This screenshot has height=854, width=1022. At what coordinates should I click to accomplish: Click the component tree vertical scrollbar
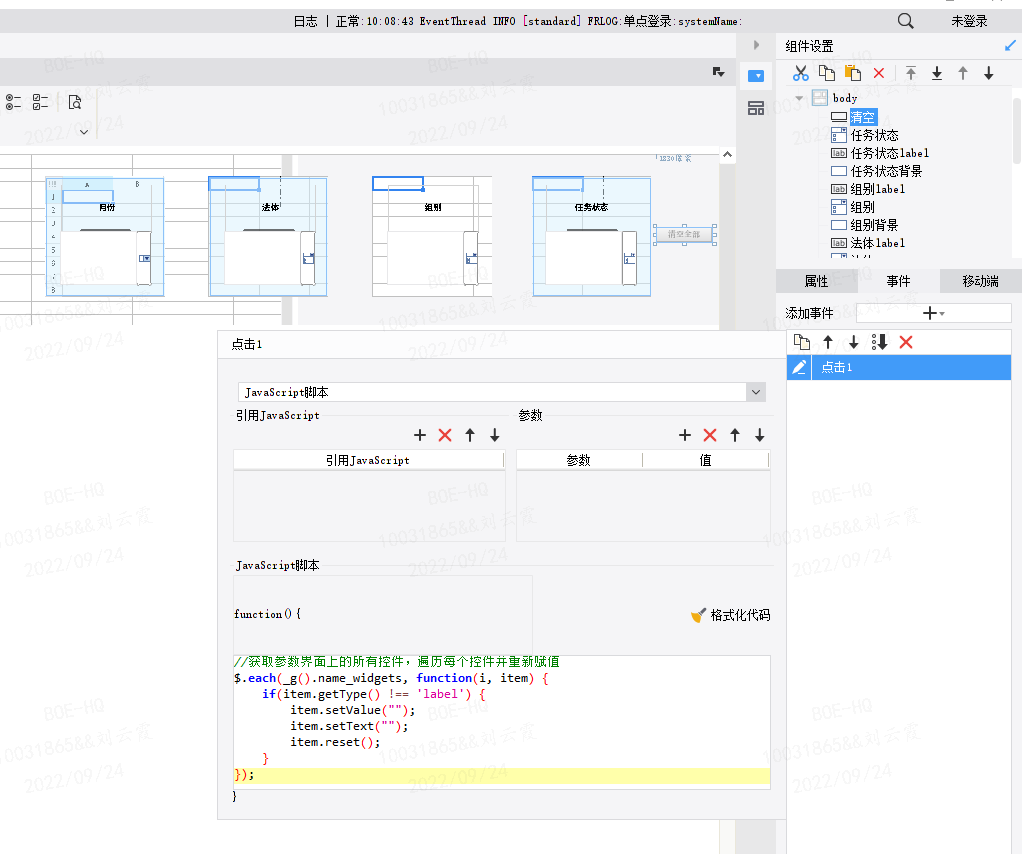pyautogui.click(x=1017, y=130)
